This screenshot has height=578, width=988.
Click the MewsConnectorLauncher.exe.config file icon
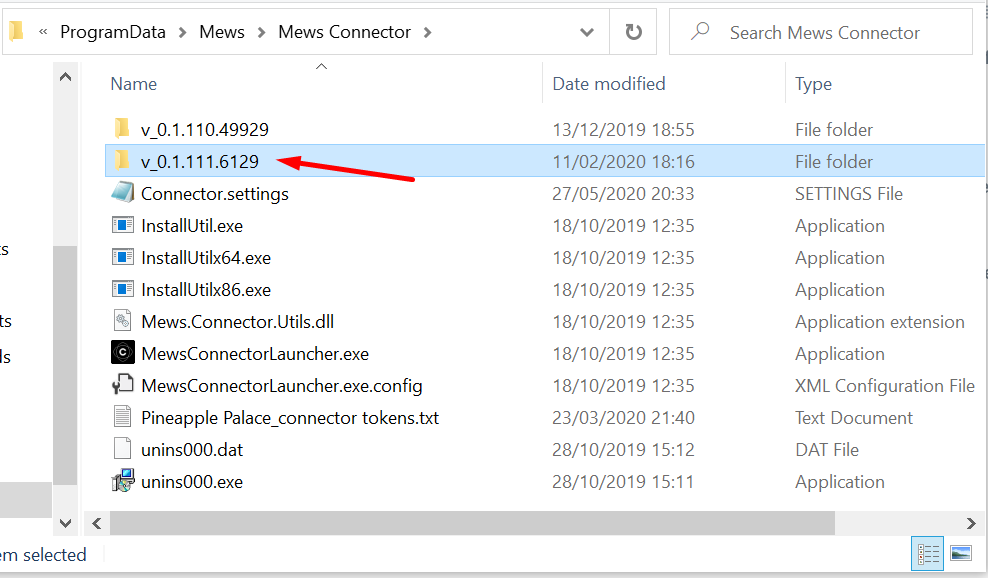pos(123,385)
